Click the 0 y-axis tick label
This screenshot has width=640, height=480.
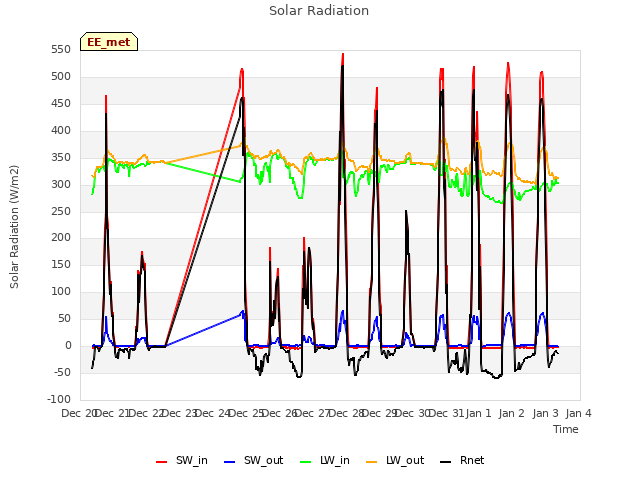pos(68,345)
